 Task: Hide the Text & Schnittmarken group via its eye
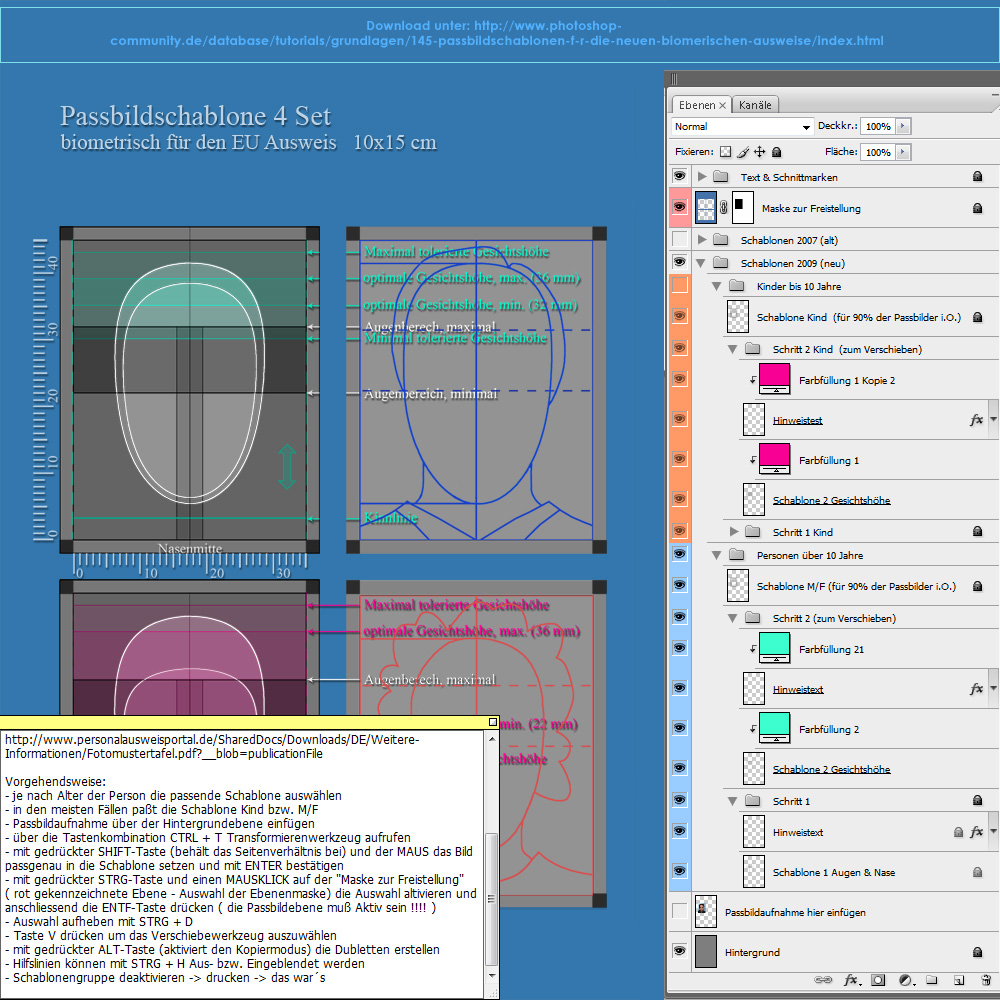[680, 176]
